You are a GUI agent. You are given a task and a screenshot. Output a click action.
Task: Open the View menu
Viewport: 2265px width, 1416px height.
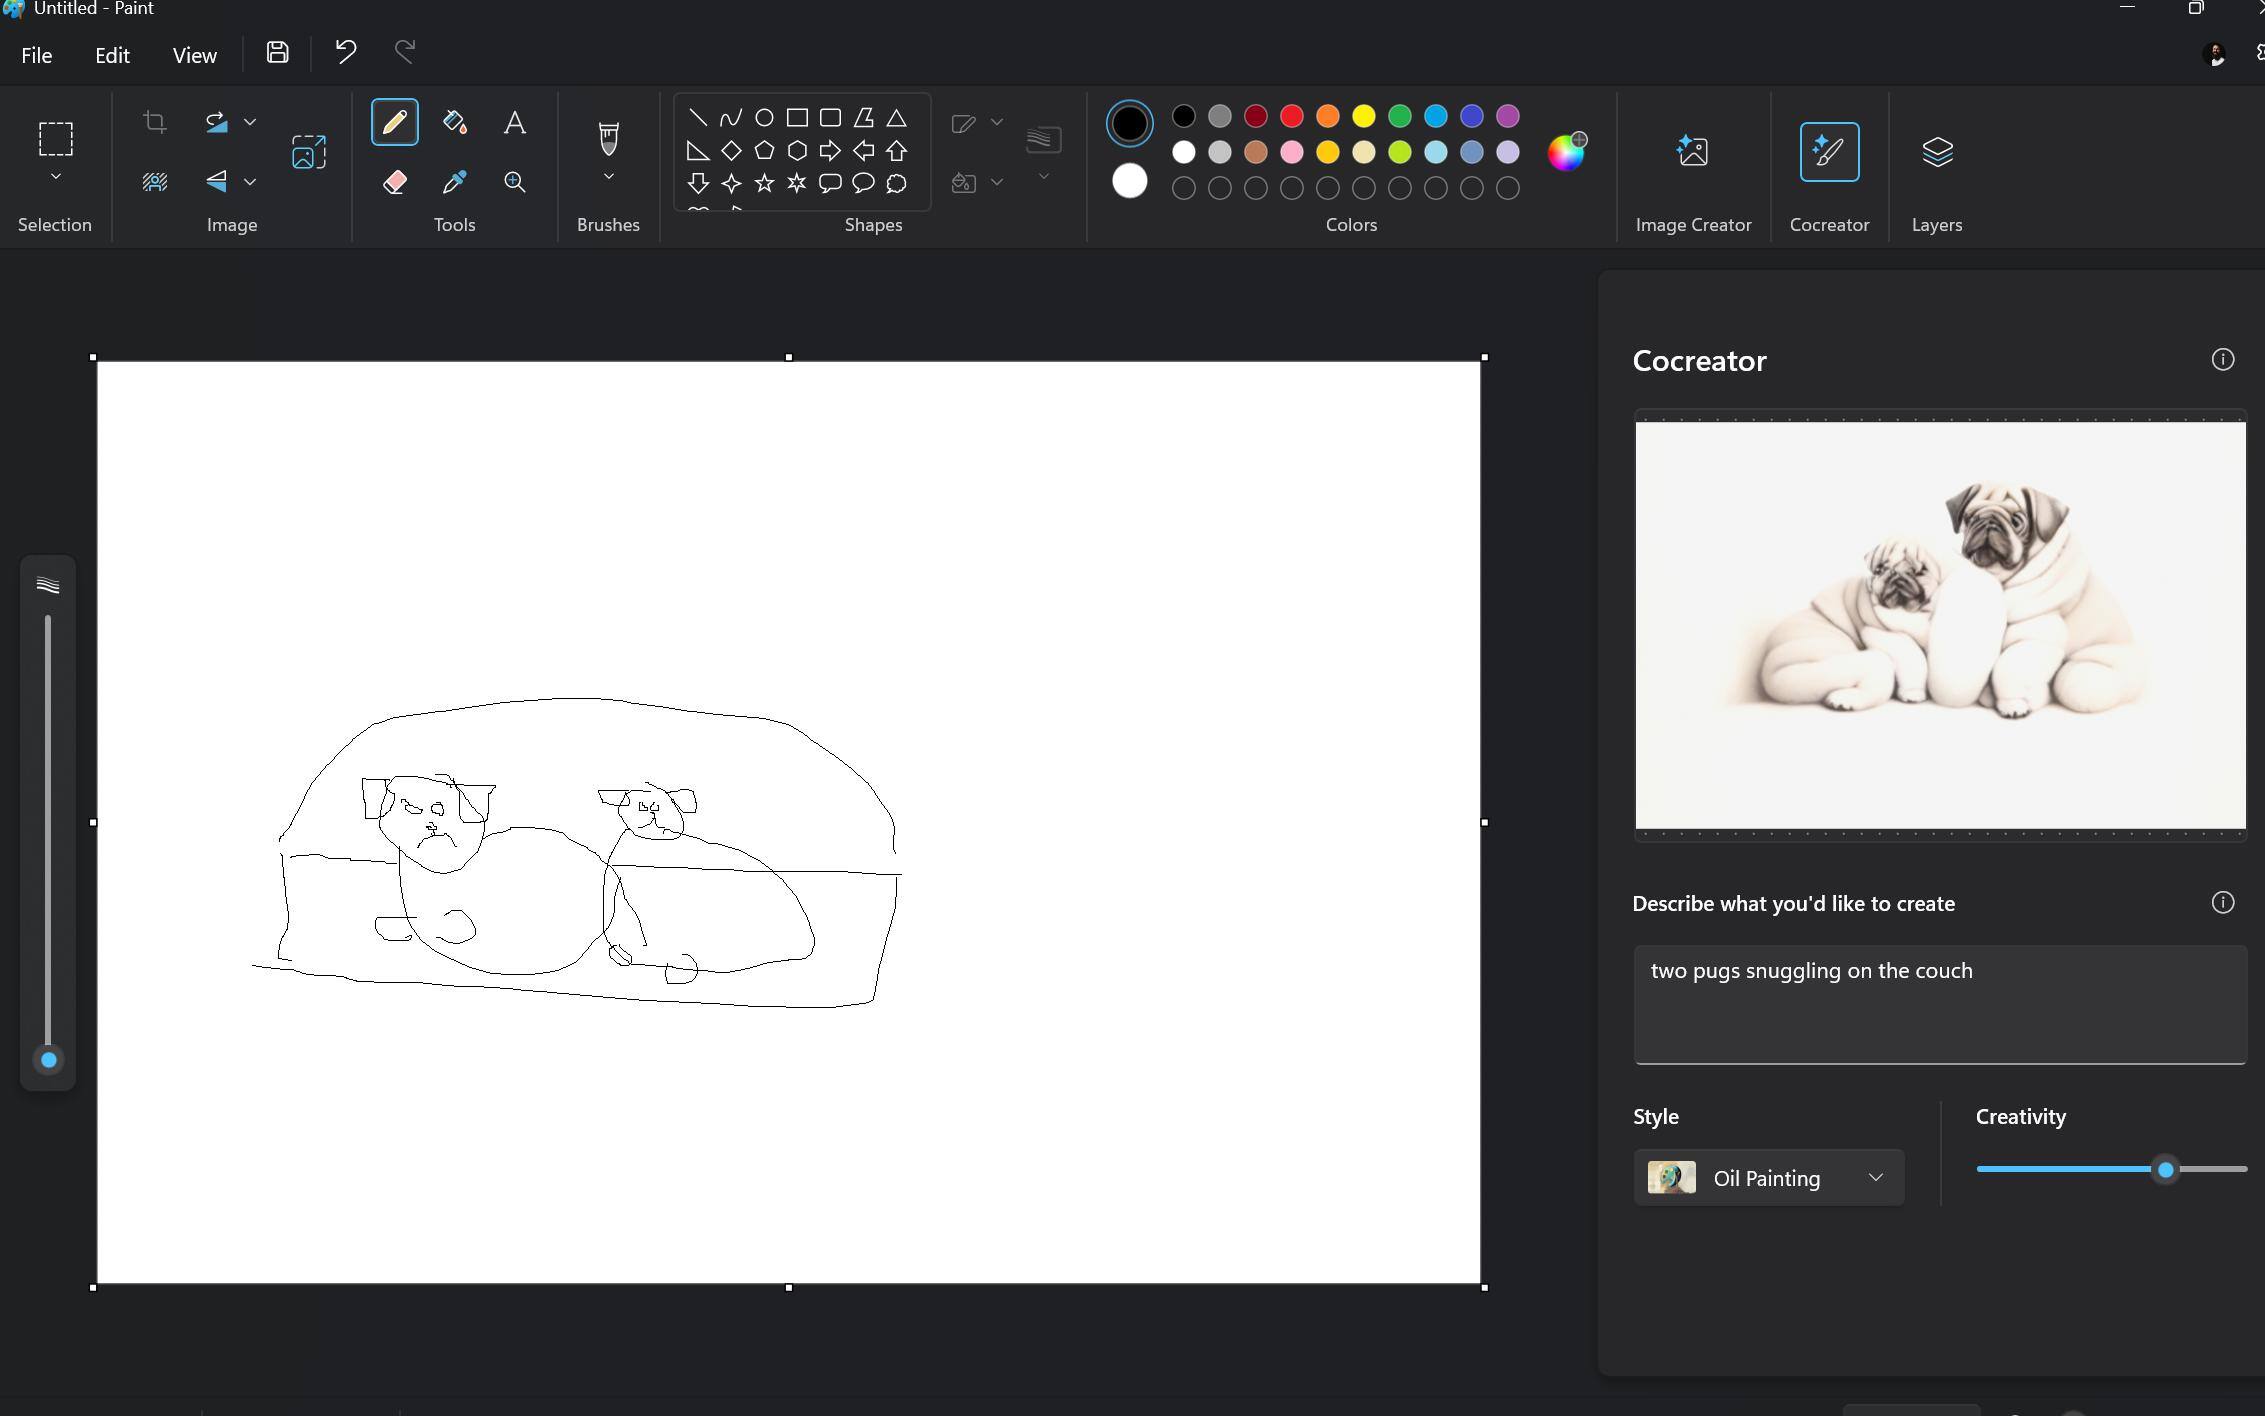(194, 56)
